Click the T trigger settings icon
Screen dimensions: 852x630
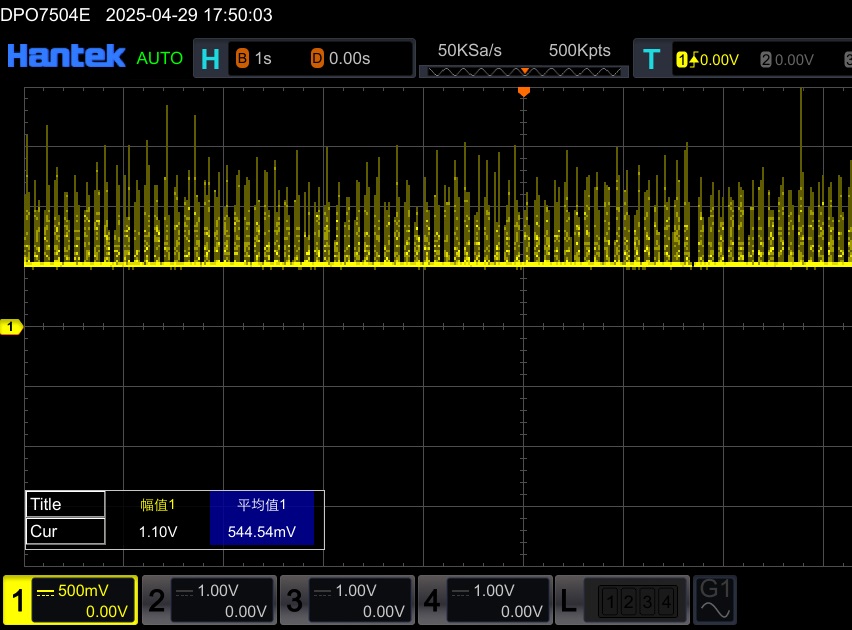coord(652,59)
